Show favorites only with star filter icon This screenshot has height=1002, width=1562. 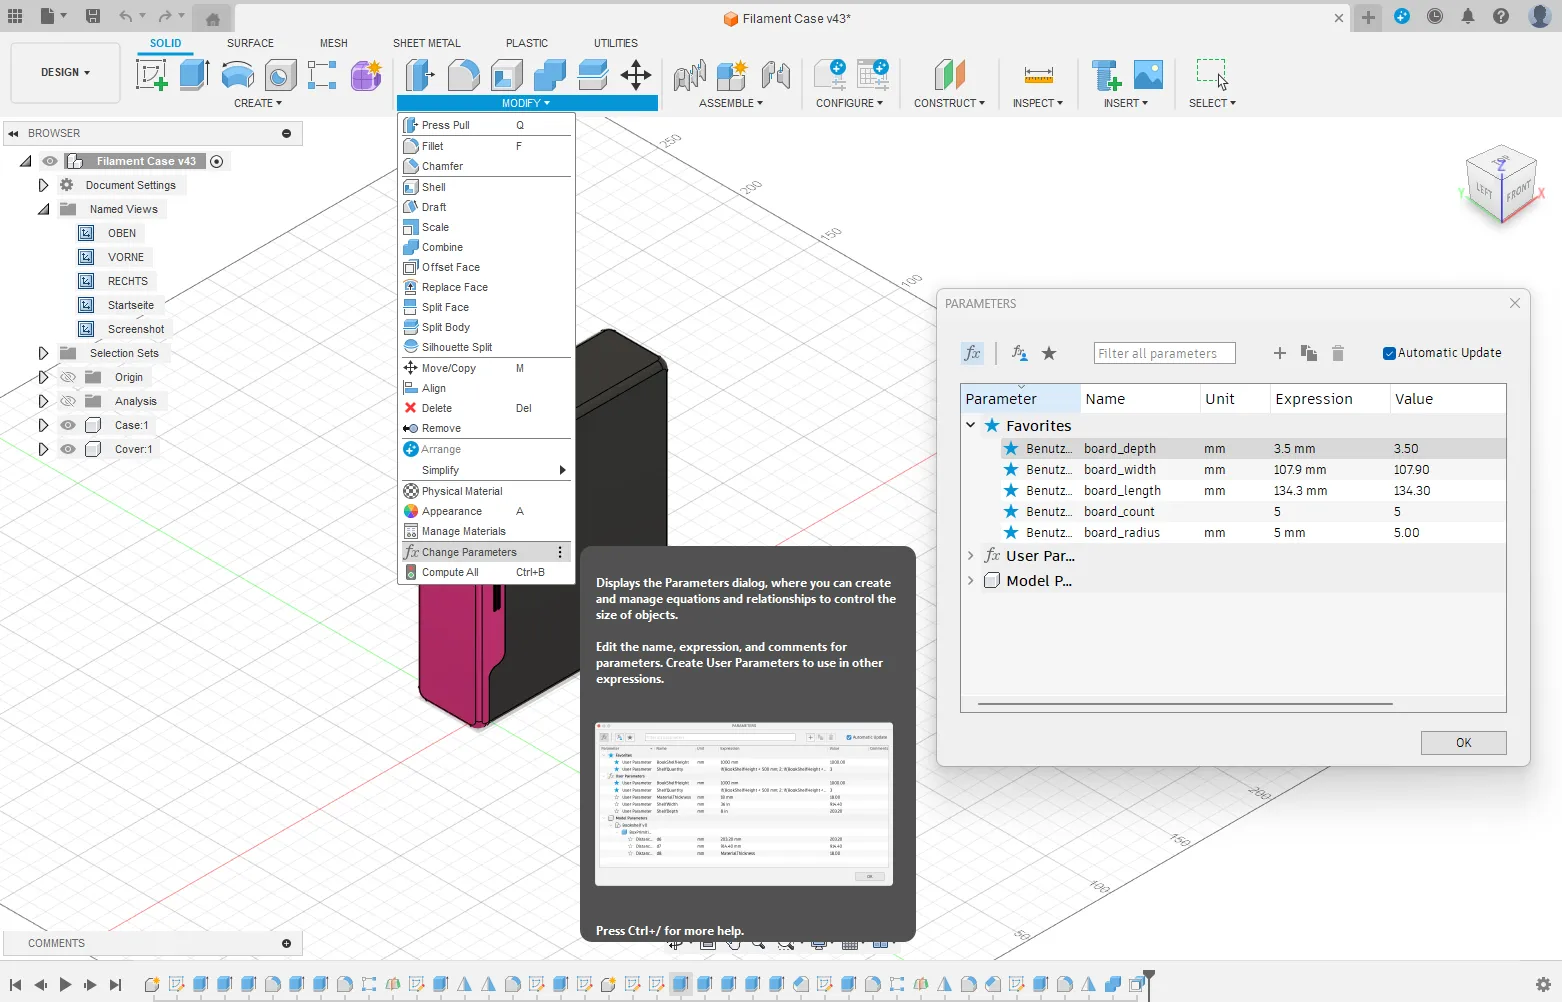1049,353
